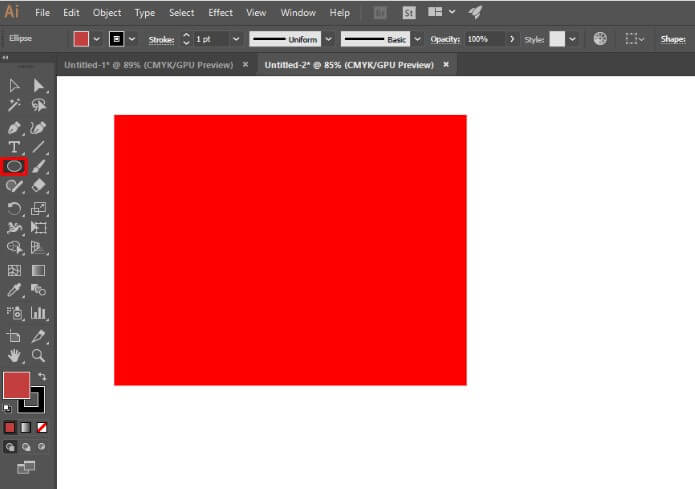695x489 pixels.
Task: Choose the Slice tool
Action: point(39,336)
